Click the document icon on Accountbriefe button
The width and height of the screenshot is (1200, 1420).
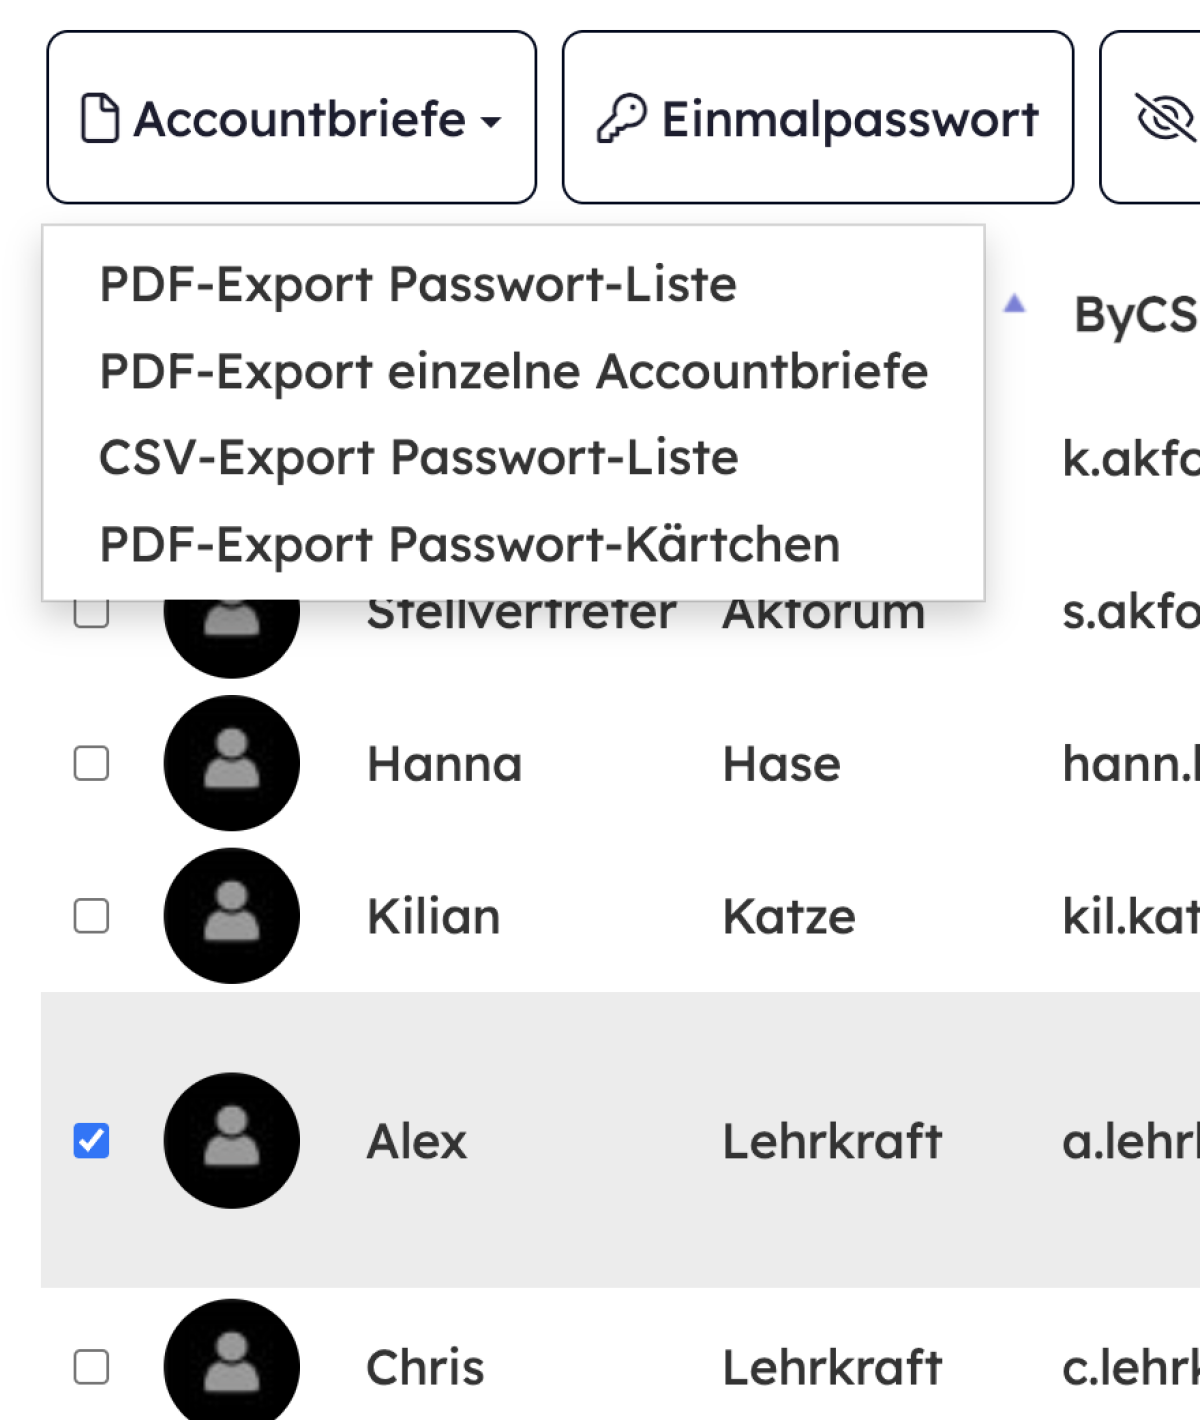100,118
